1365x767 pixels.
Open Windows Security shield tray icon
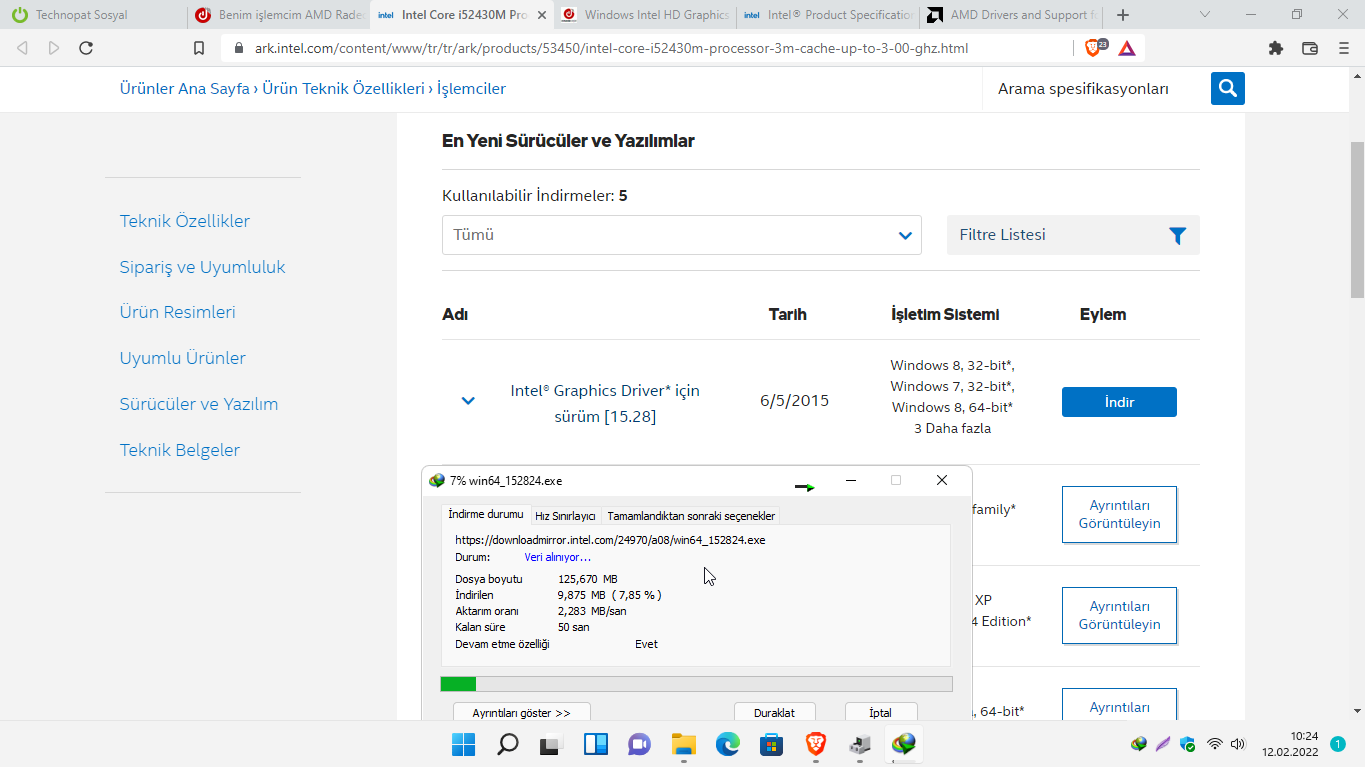point(1188,744)
